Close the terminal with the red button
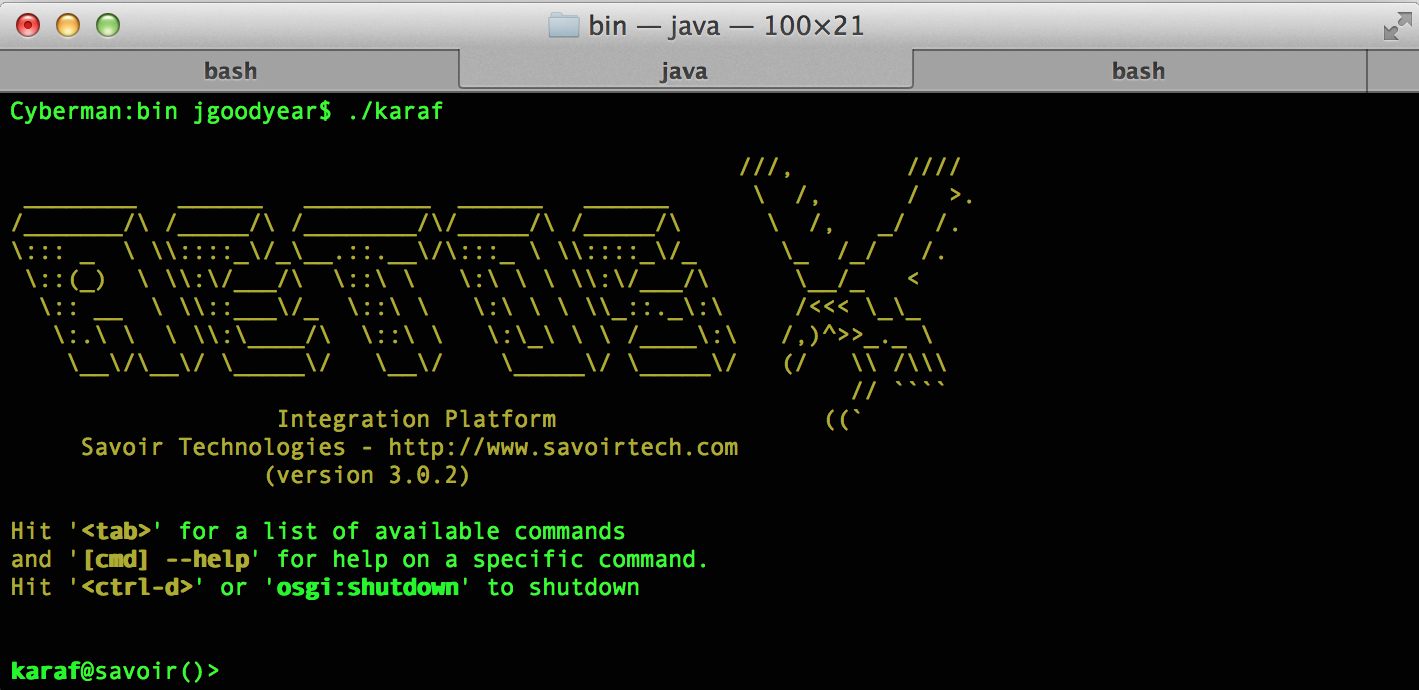The height and width of the screenshot is (690, 1419). click(x=28, y=25)
